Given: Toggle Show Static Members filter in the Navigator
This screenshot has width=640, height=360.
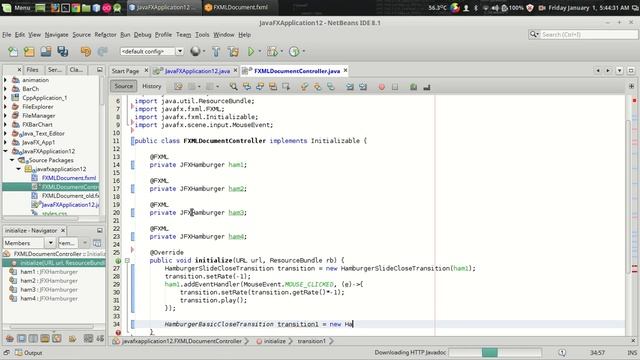Looking at the screenshot, I should coord(33,338).
